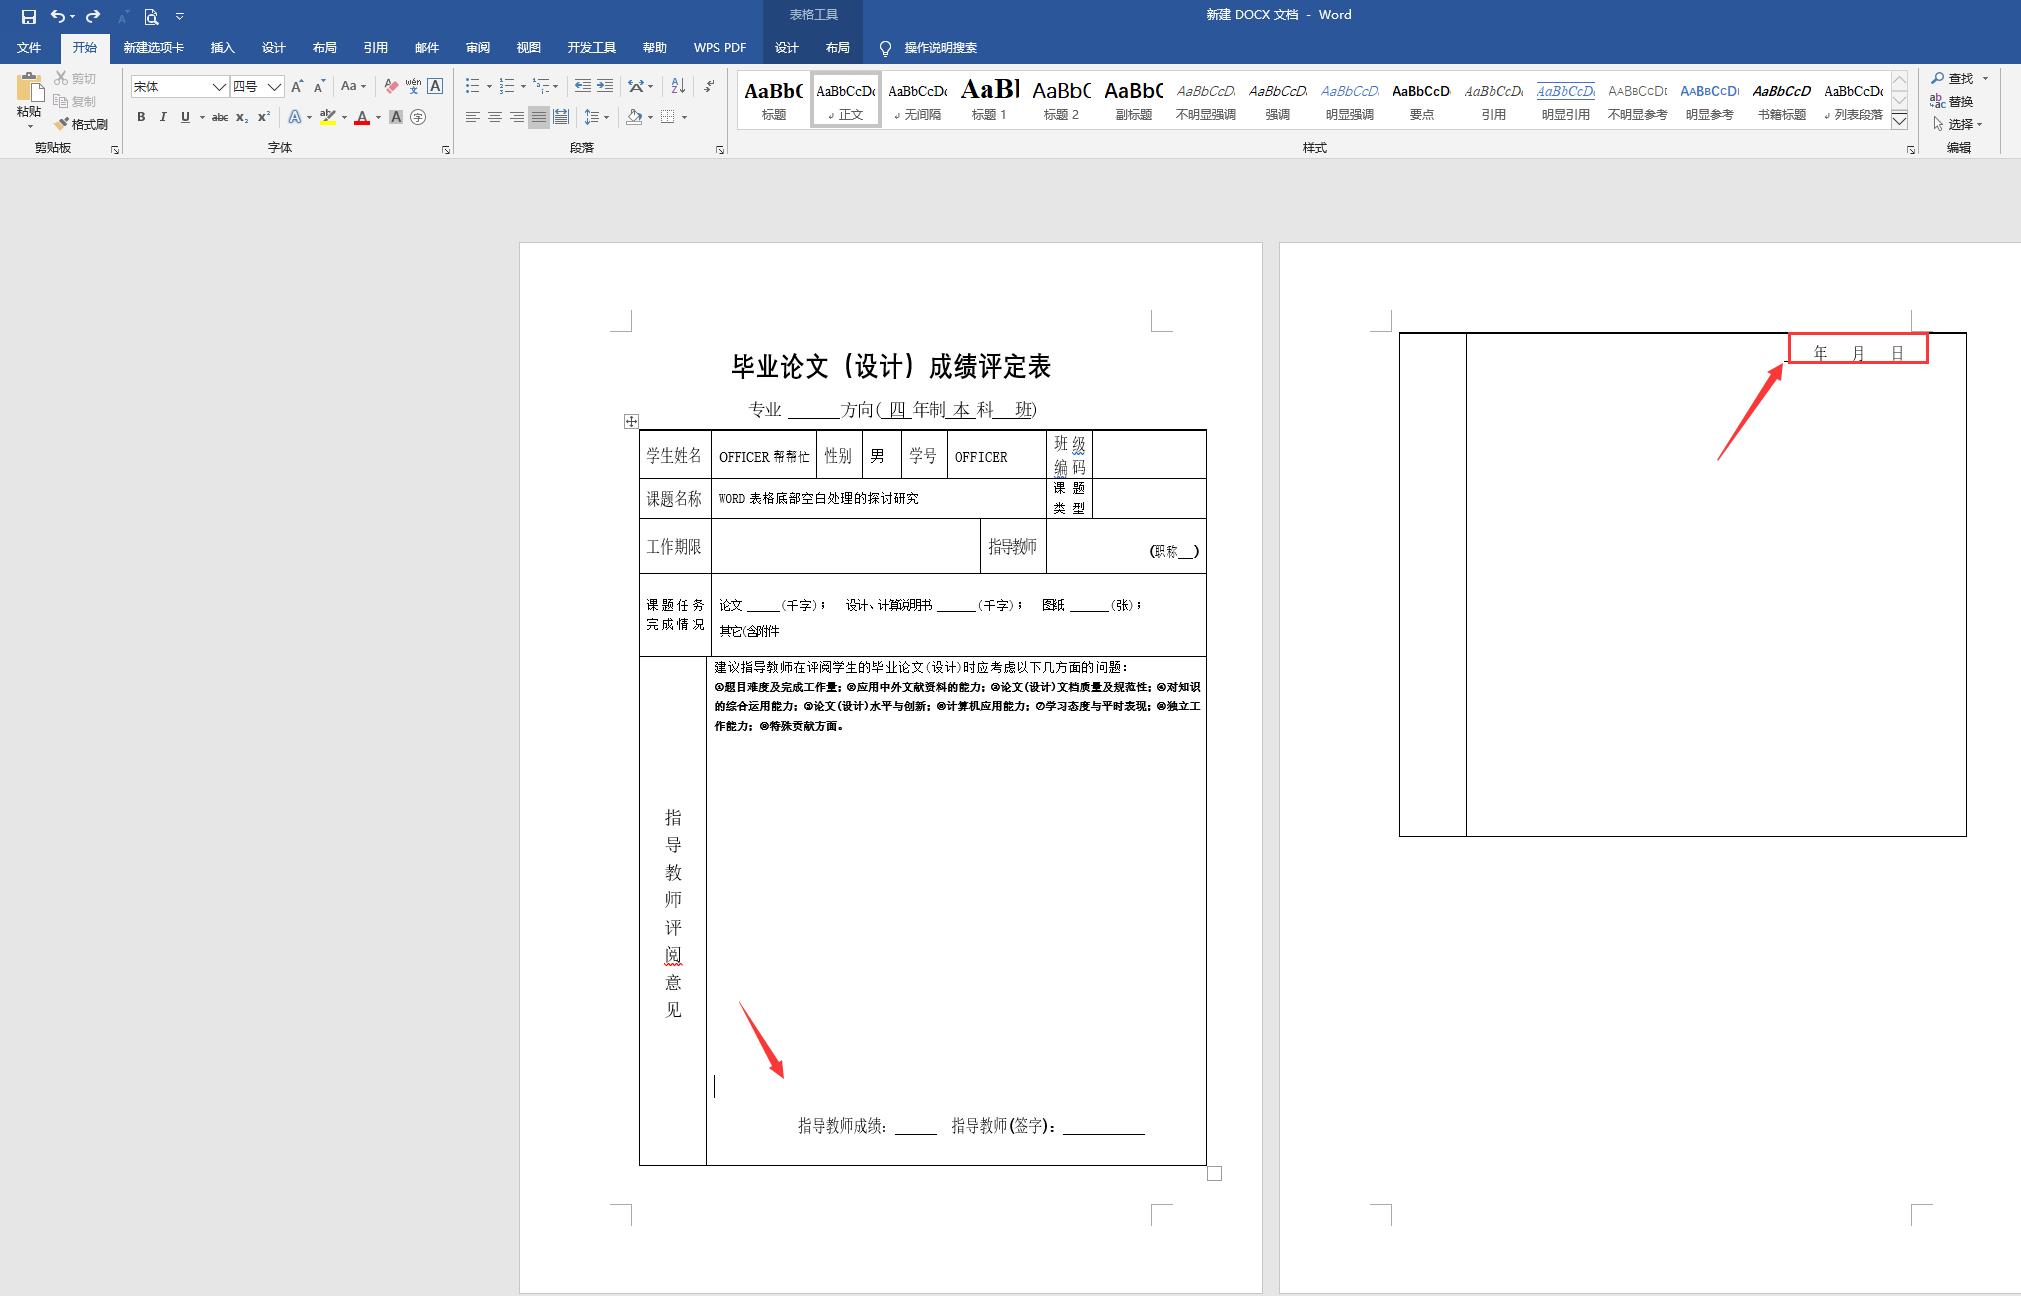Viewport: 2021px width, 1296px height.
Task: Toggle superscript formatting
Action: point(262,117)
